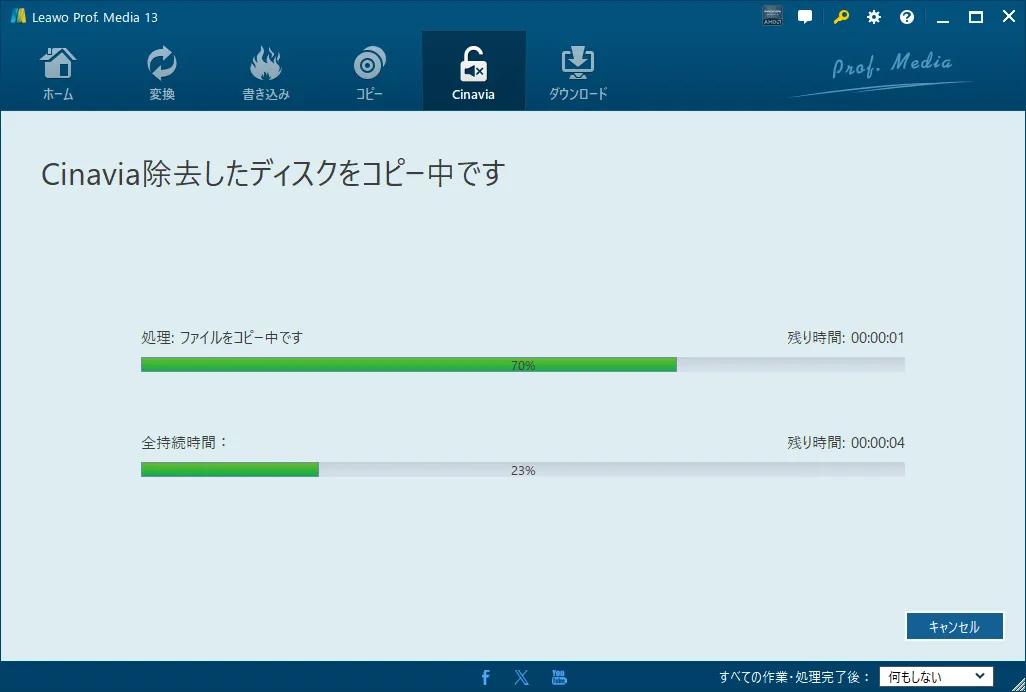The height and width of the screenshot is (692, 1026).
Task: Open the feedback speech-bubble icon
Action: (805, 17)
